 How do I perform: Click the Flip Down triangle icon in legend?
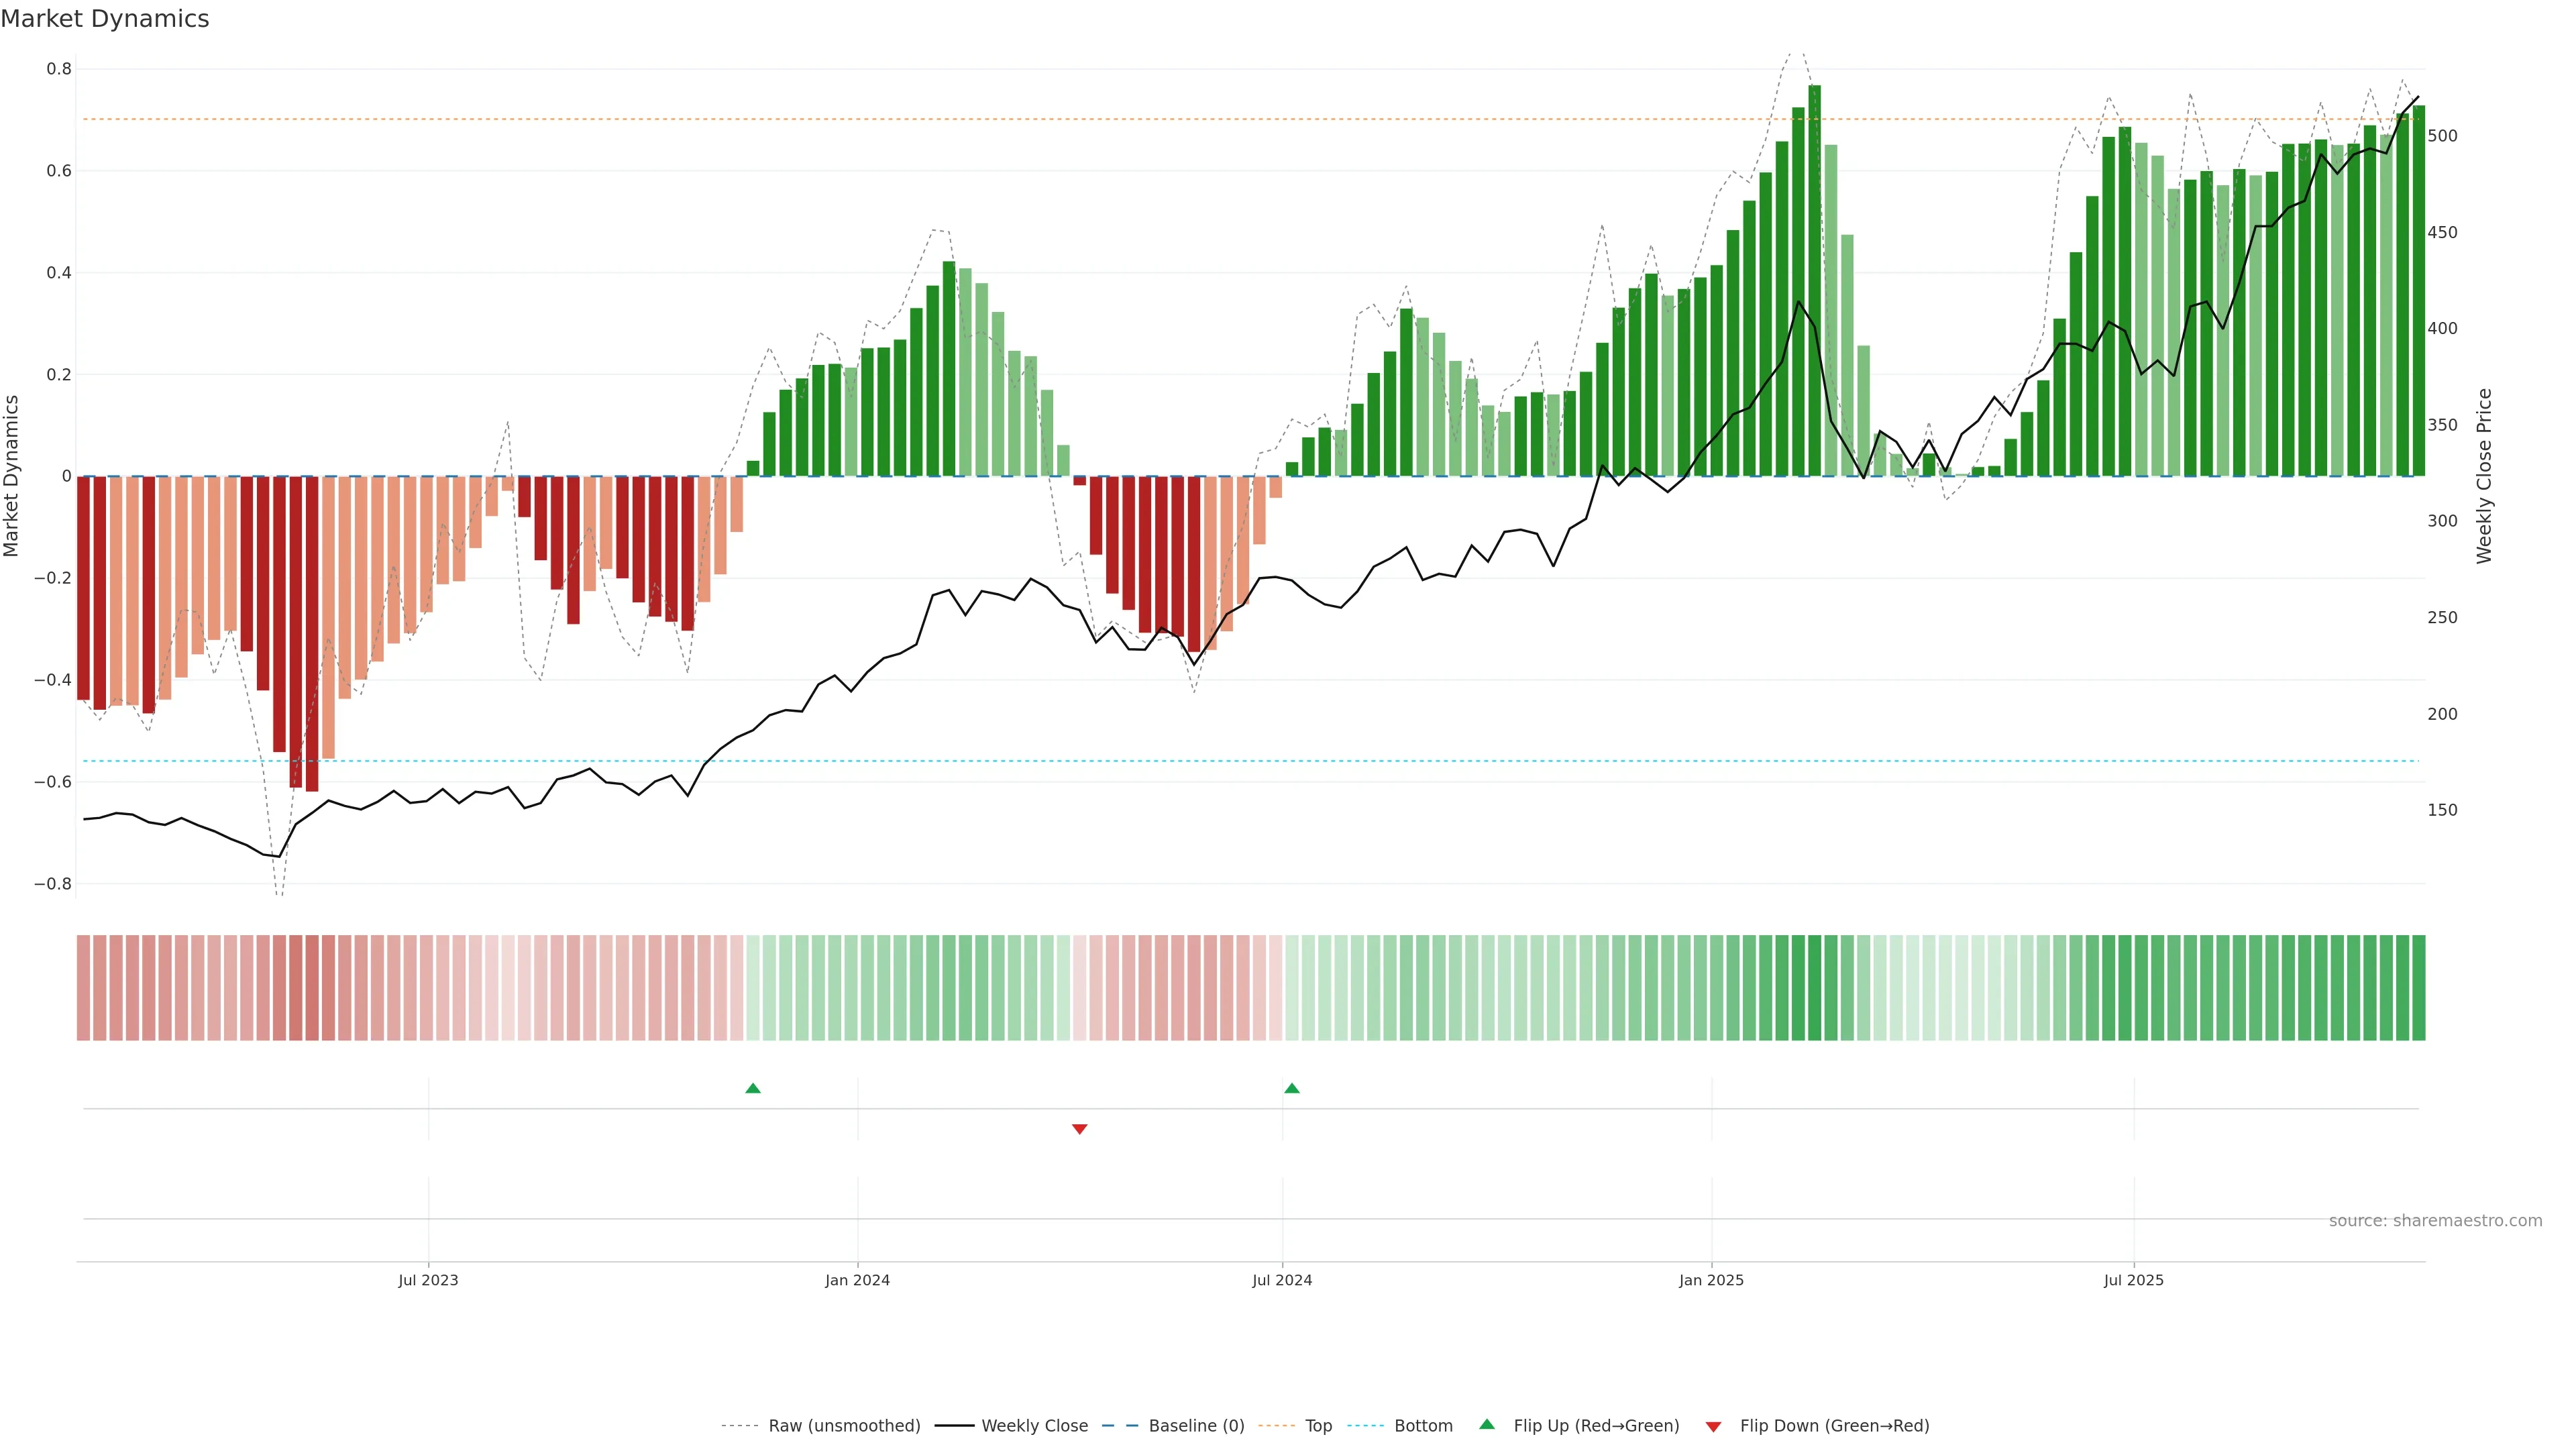pyautogui.click(x=1713, y=1426)
